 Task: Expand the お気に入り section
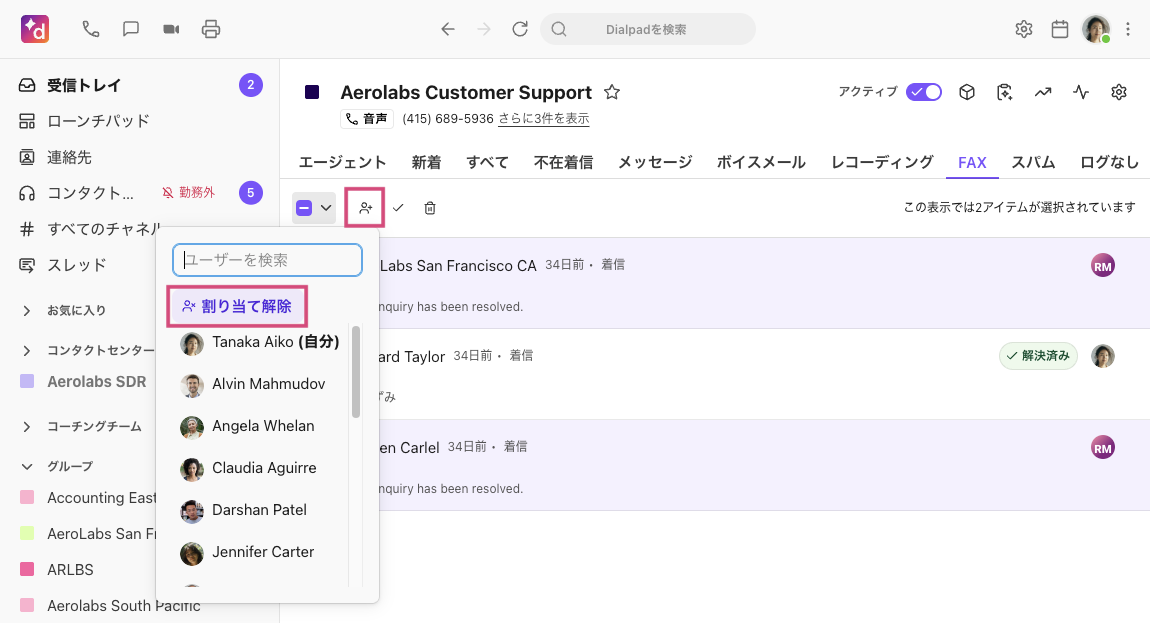point(27,311)
